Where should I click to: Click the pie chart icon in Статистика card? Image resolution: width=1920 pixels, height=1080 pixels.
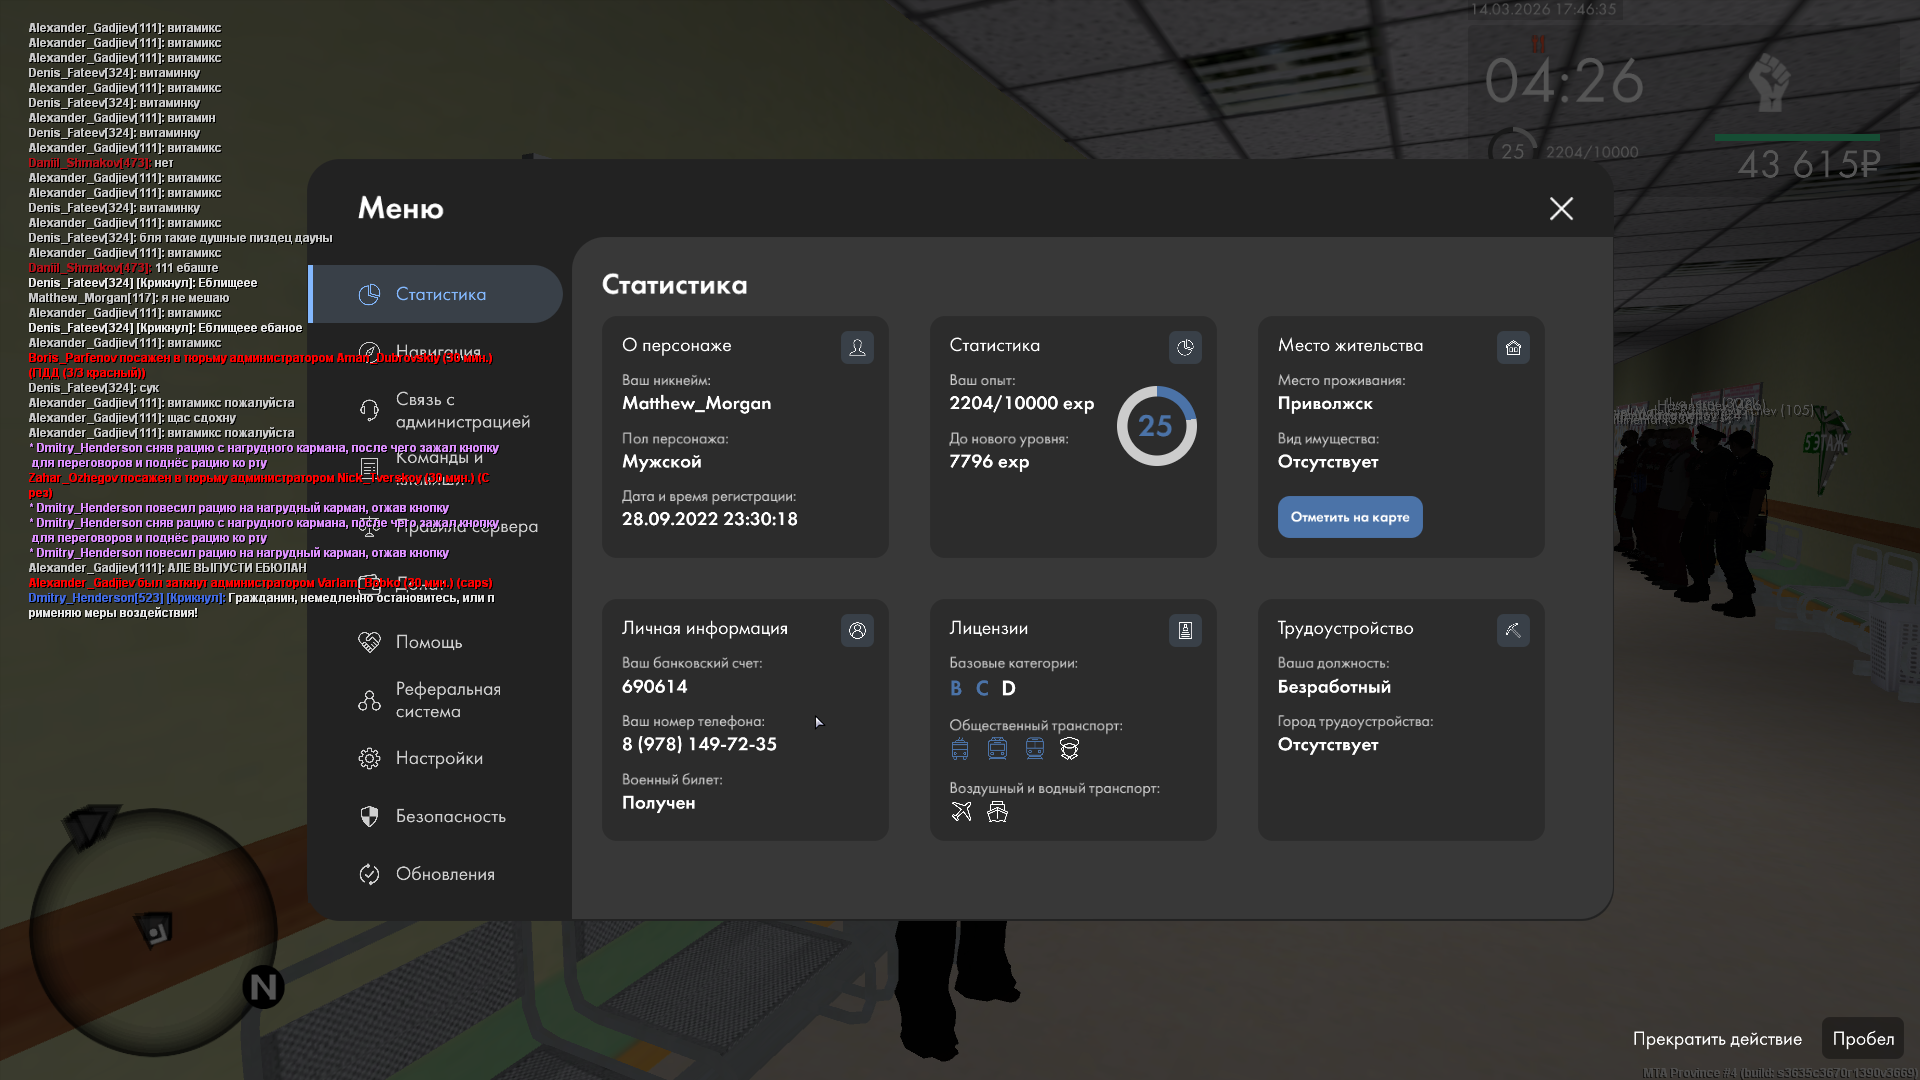[x=1185, y=347]
